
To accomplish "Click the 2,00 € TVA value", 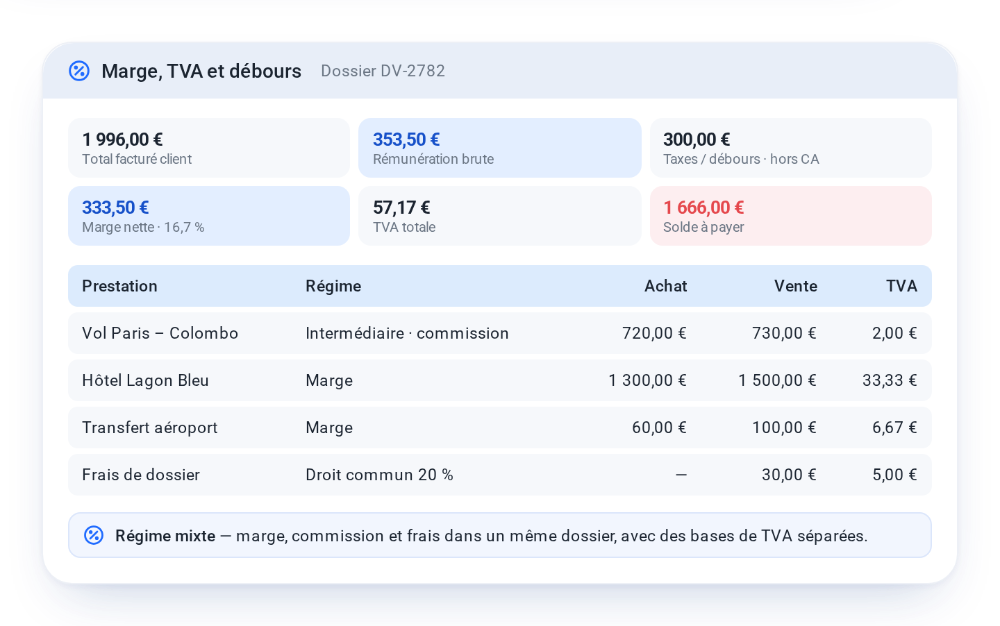I will (x=895, y=333).
